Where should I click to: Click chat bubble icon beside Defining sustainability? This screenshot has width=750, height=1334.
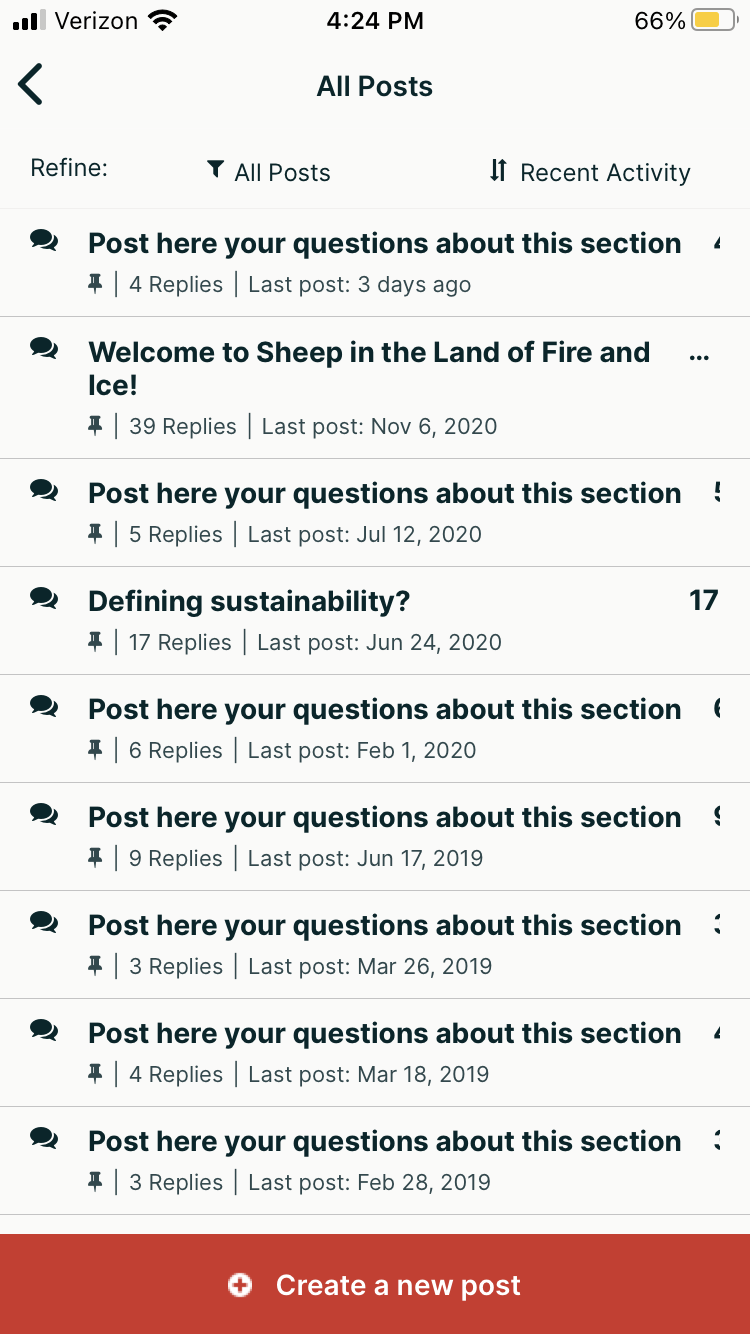(44, 598)
